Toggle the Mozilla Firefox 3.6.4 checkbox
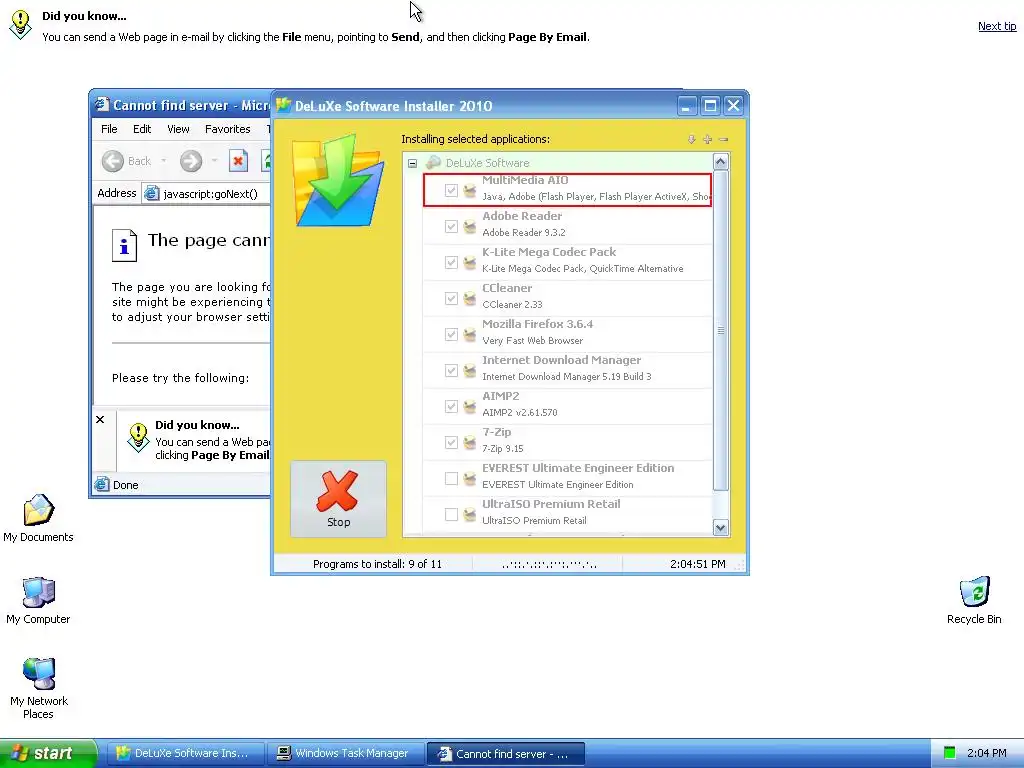Screen dimensions: 1024x768 pos(451,334)
